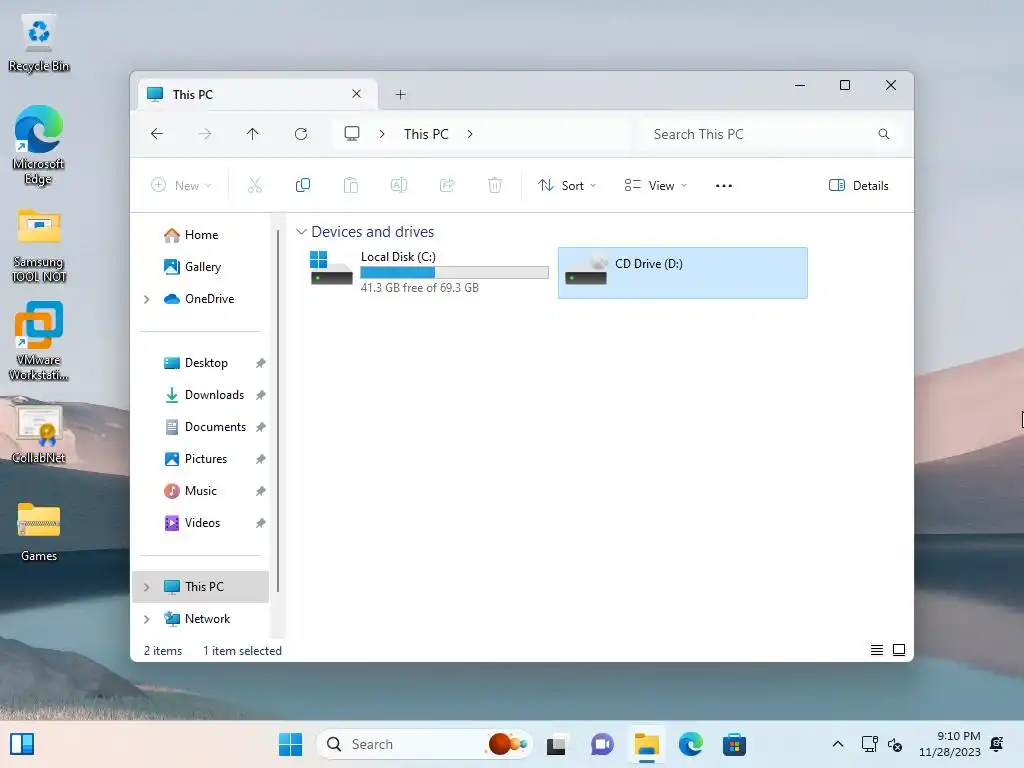This screenshot has width=1024, height=768.
Task: Click the search magnifier icon in Explorer
Action: pyautogui.click(x=884, y=134)
